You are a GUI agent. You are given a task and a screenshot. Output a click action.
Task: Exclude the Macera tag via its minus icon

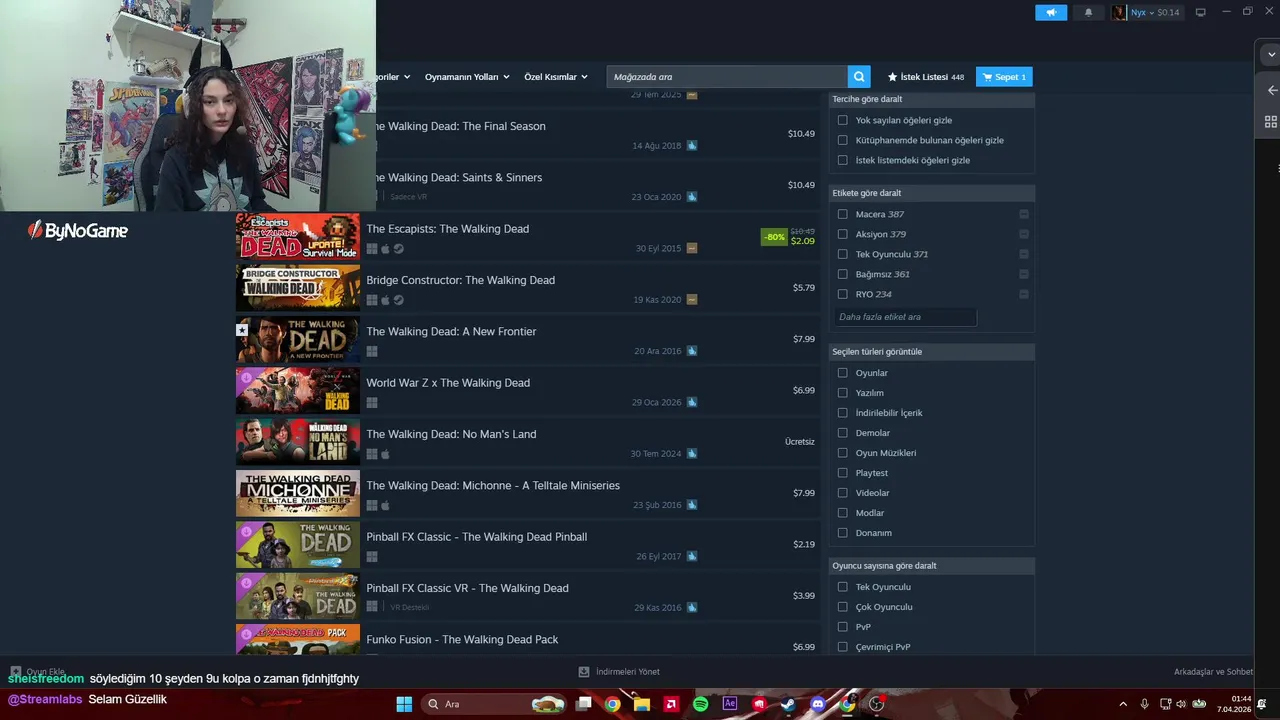(1024, 214)
